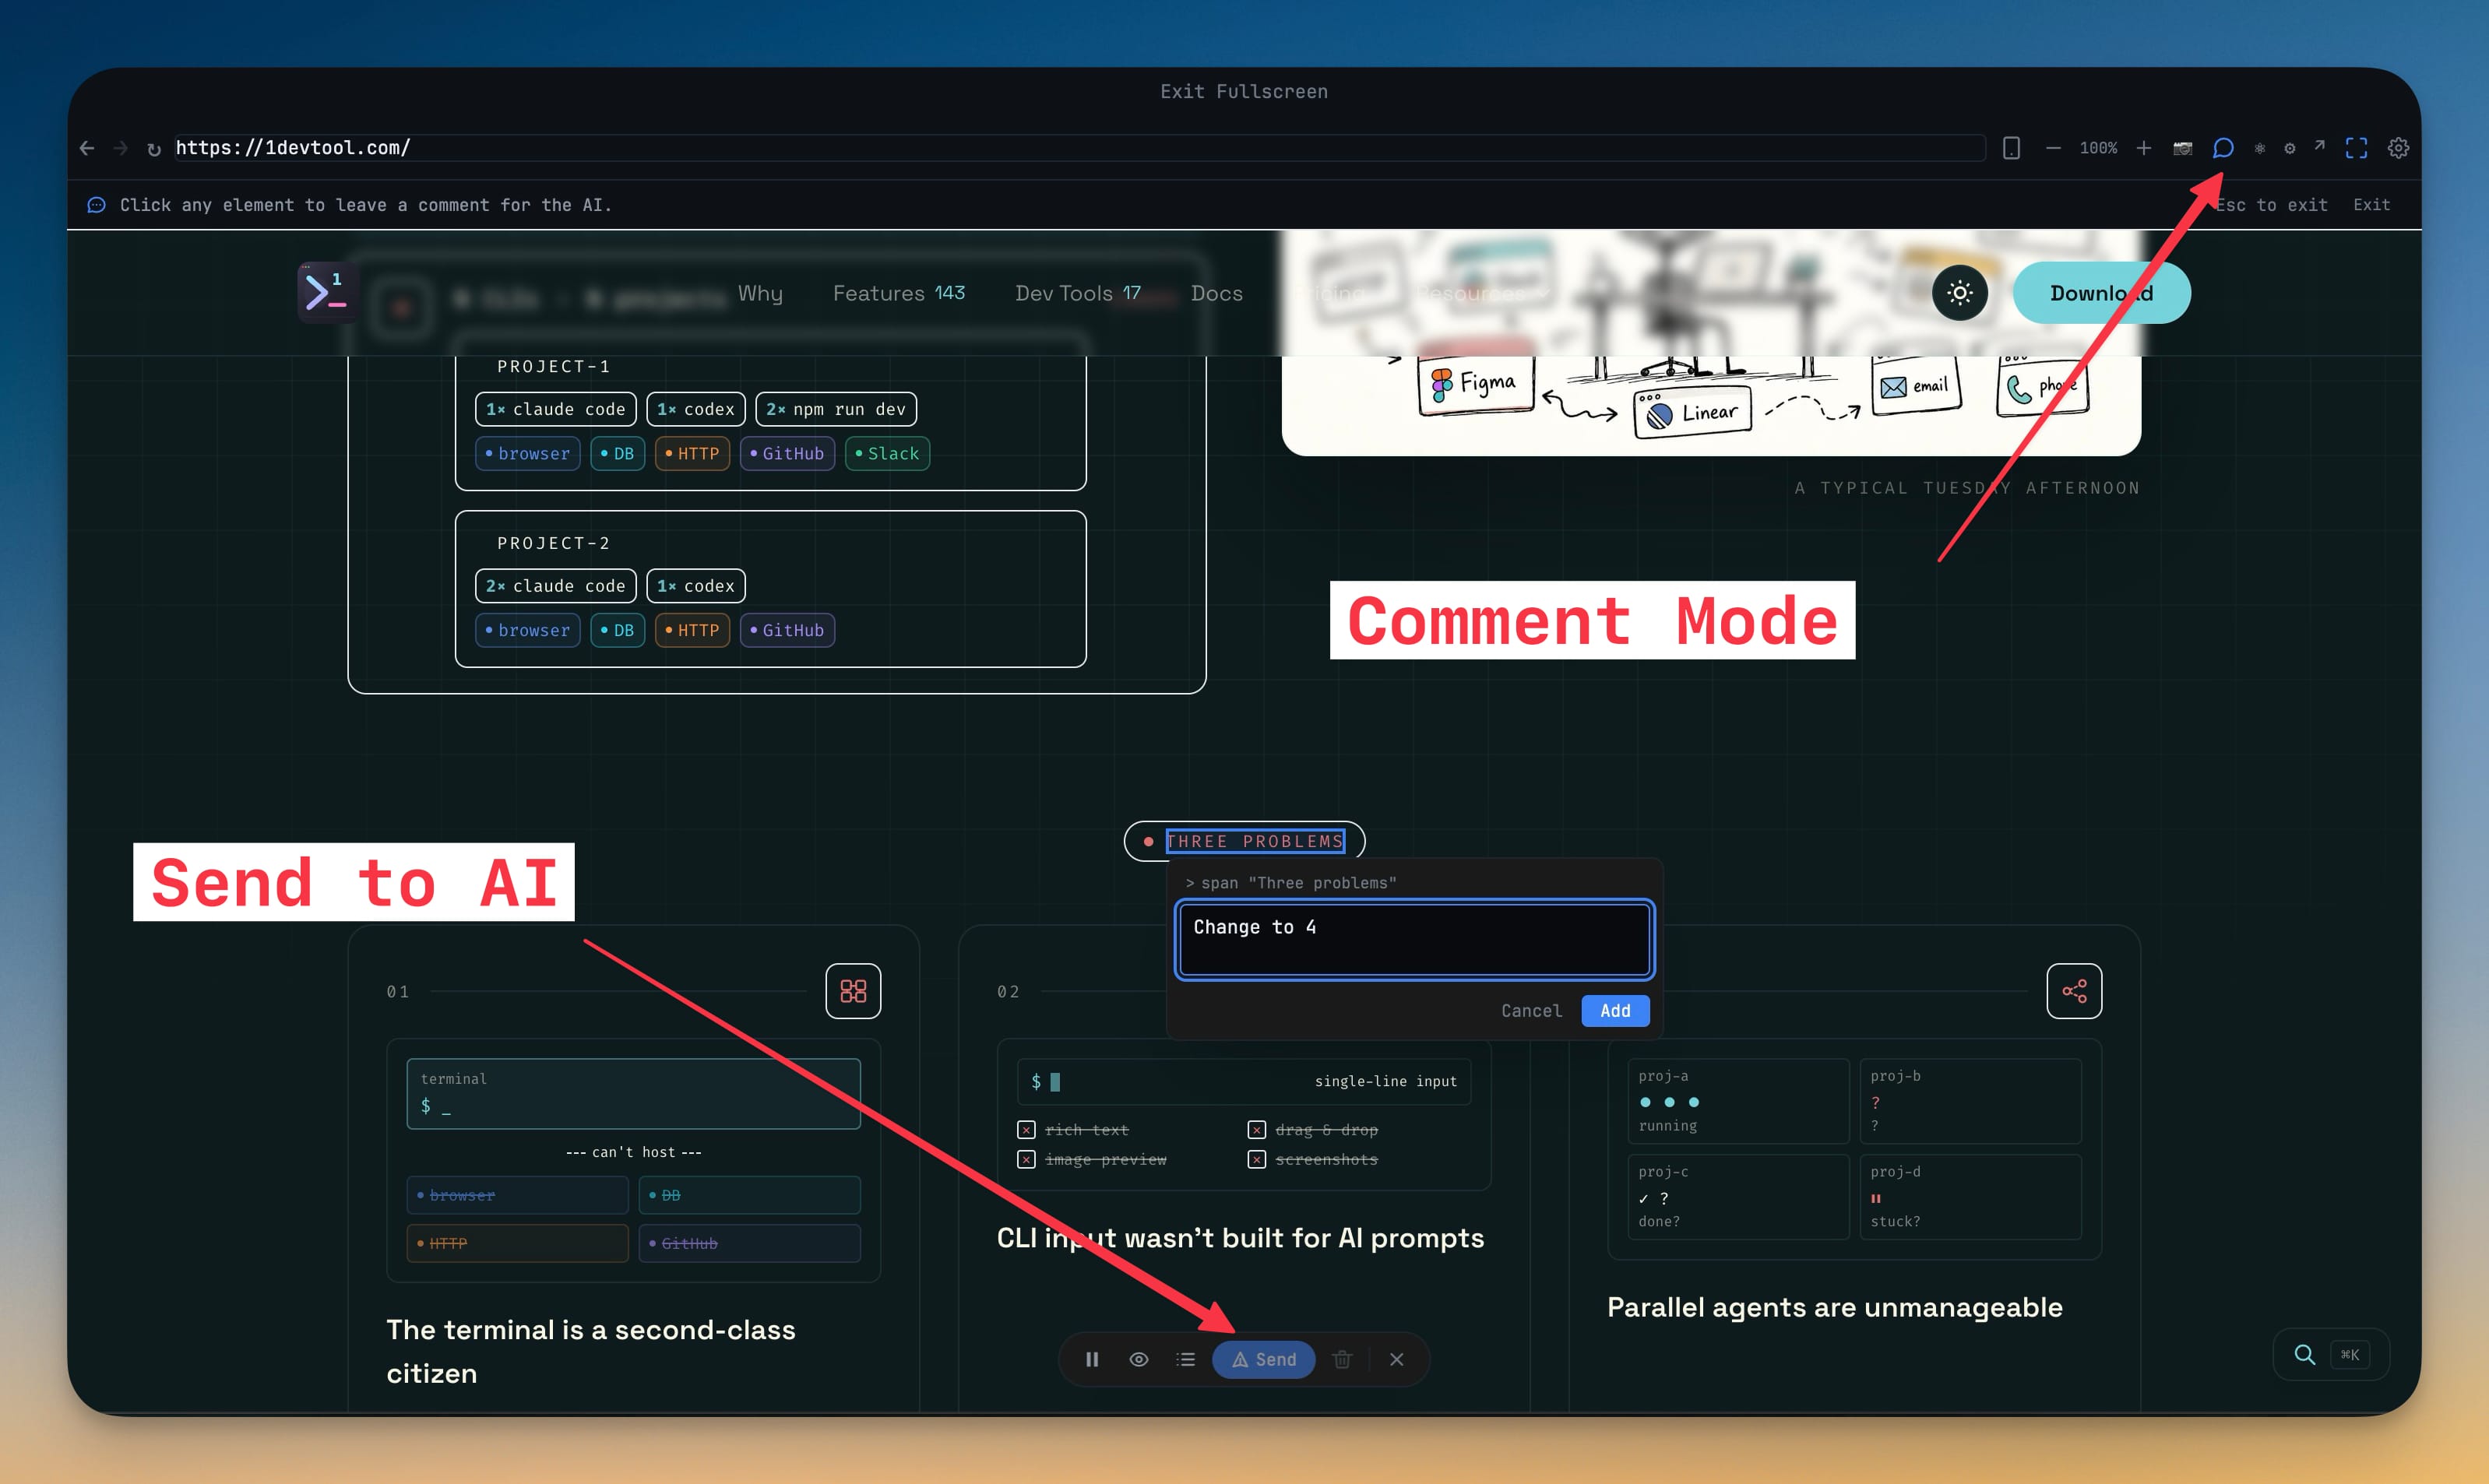Open browser settings with the large gear icon
The height and width of the screenshot is (1484, 2489).
[2398, 148]
